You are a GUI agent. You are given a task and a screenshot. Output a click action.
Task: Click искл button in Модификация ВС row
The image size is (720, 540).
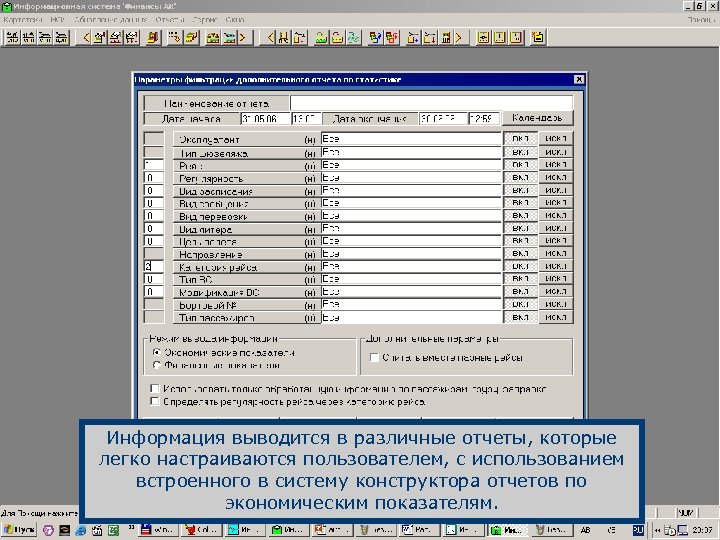[x=556, y=292]
